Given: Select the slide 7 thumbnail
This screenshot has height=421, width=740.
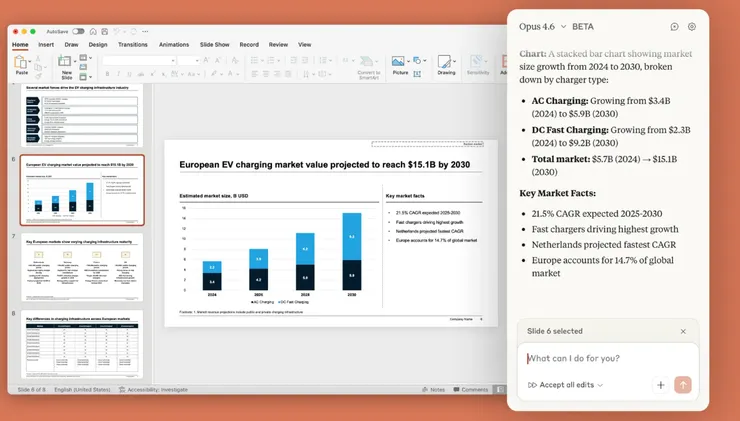Looking at the screenshot, I should point(82,267).
